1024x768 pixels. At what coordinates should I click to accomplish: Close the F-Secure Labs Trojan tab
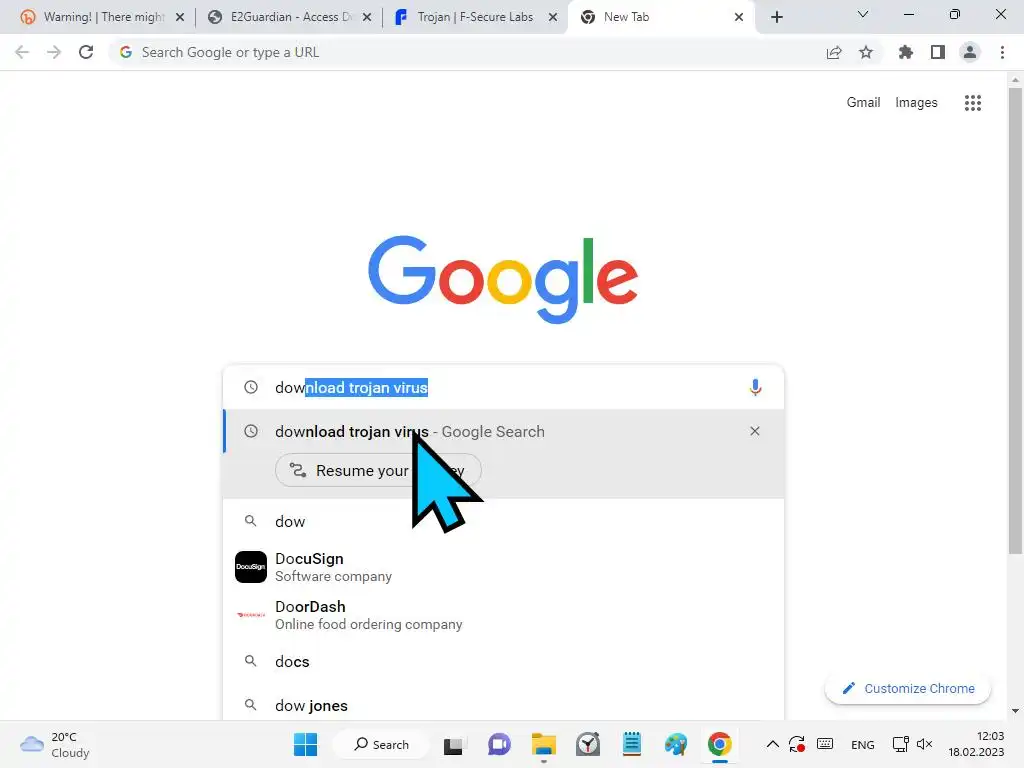coord(553,17)
